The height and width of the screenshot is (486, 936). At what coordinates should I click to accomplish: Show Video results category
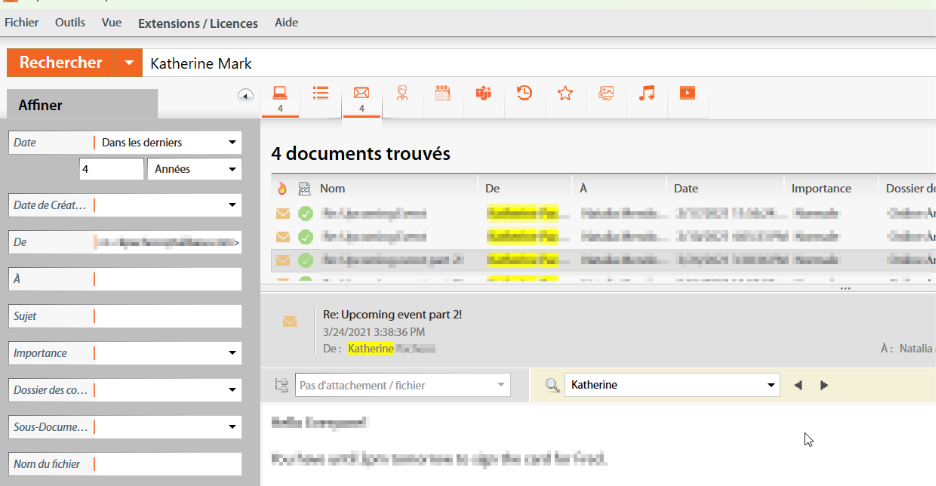pyautogui.click(x=687, y=94)
